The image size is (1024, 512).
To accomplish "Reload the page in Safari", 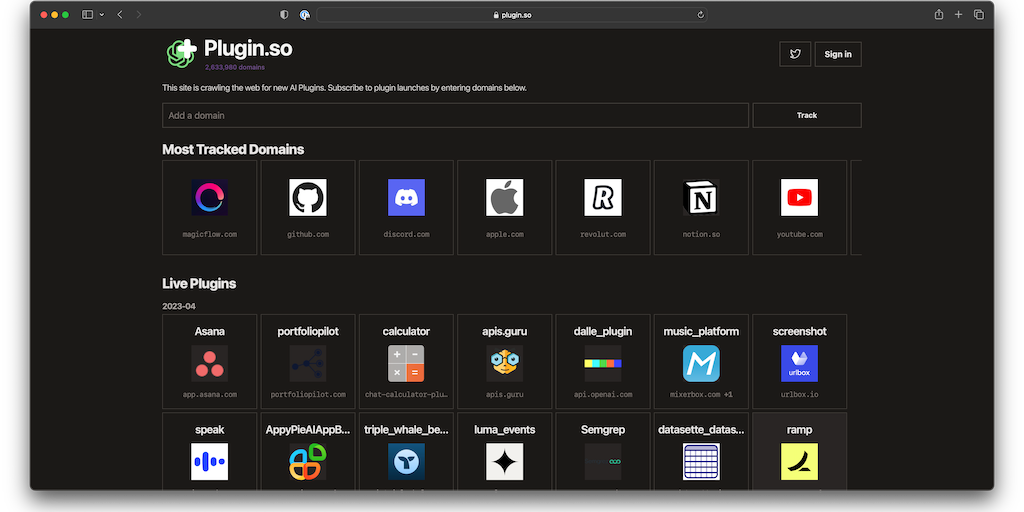I will (701, 15).
